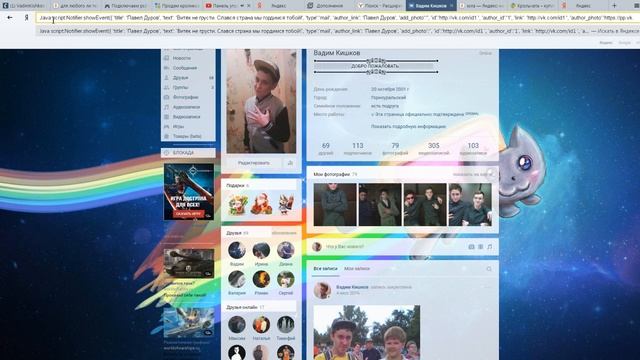Select the Все записи wall tab
640x360 pixels.
pos(325,269)
